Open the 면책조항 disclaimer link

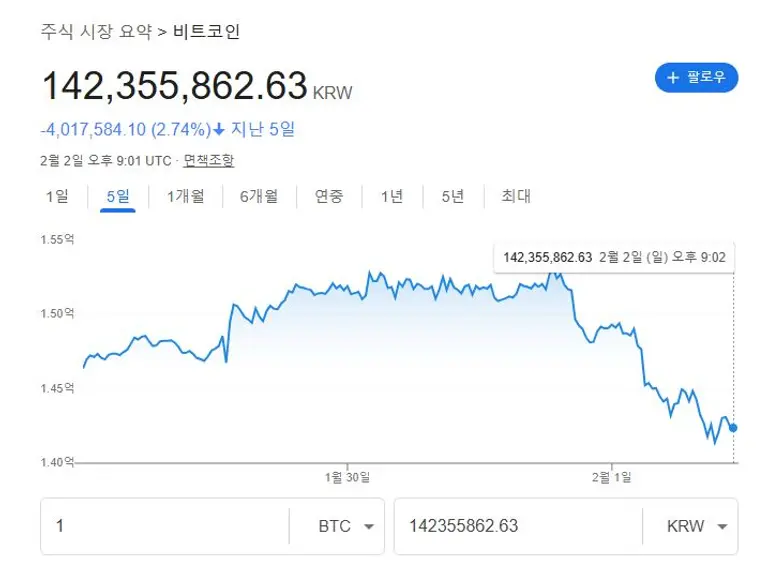point(209,160)
